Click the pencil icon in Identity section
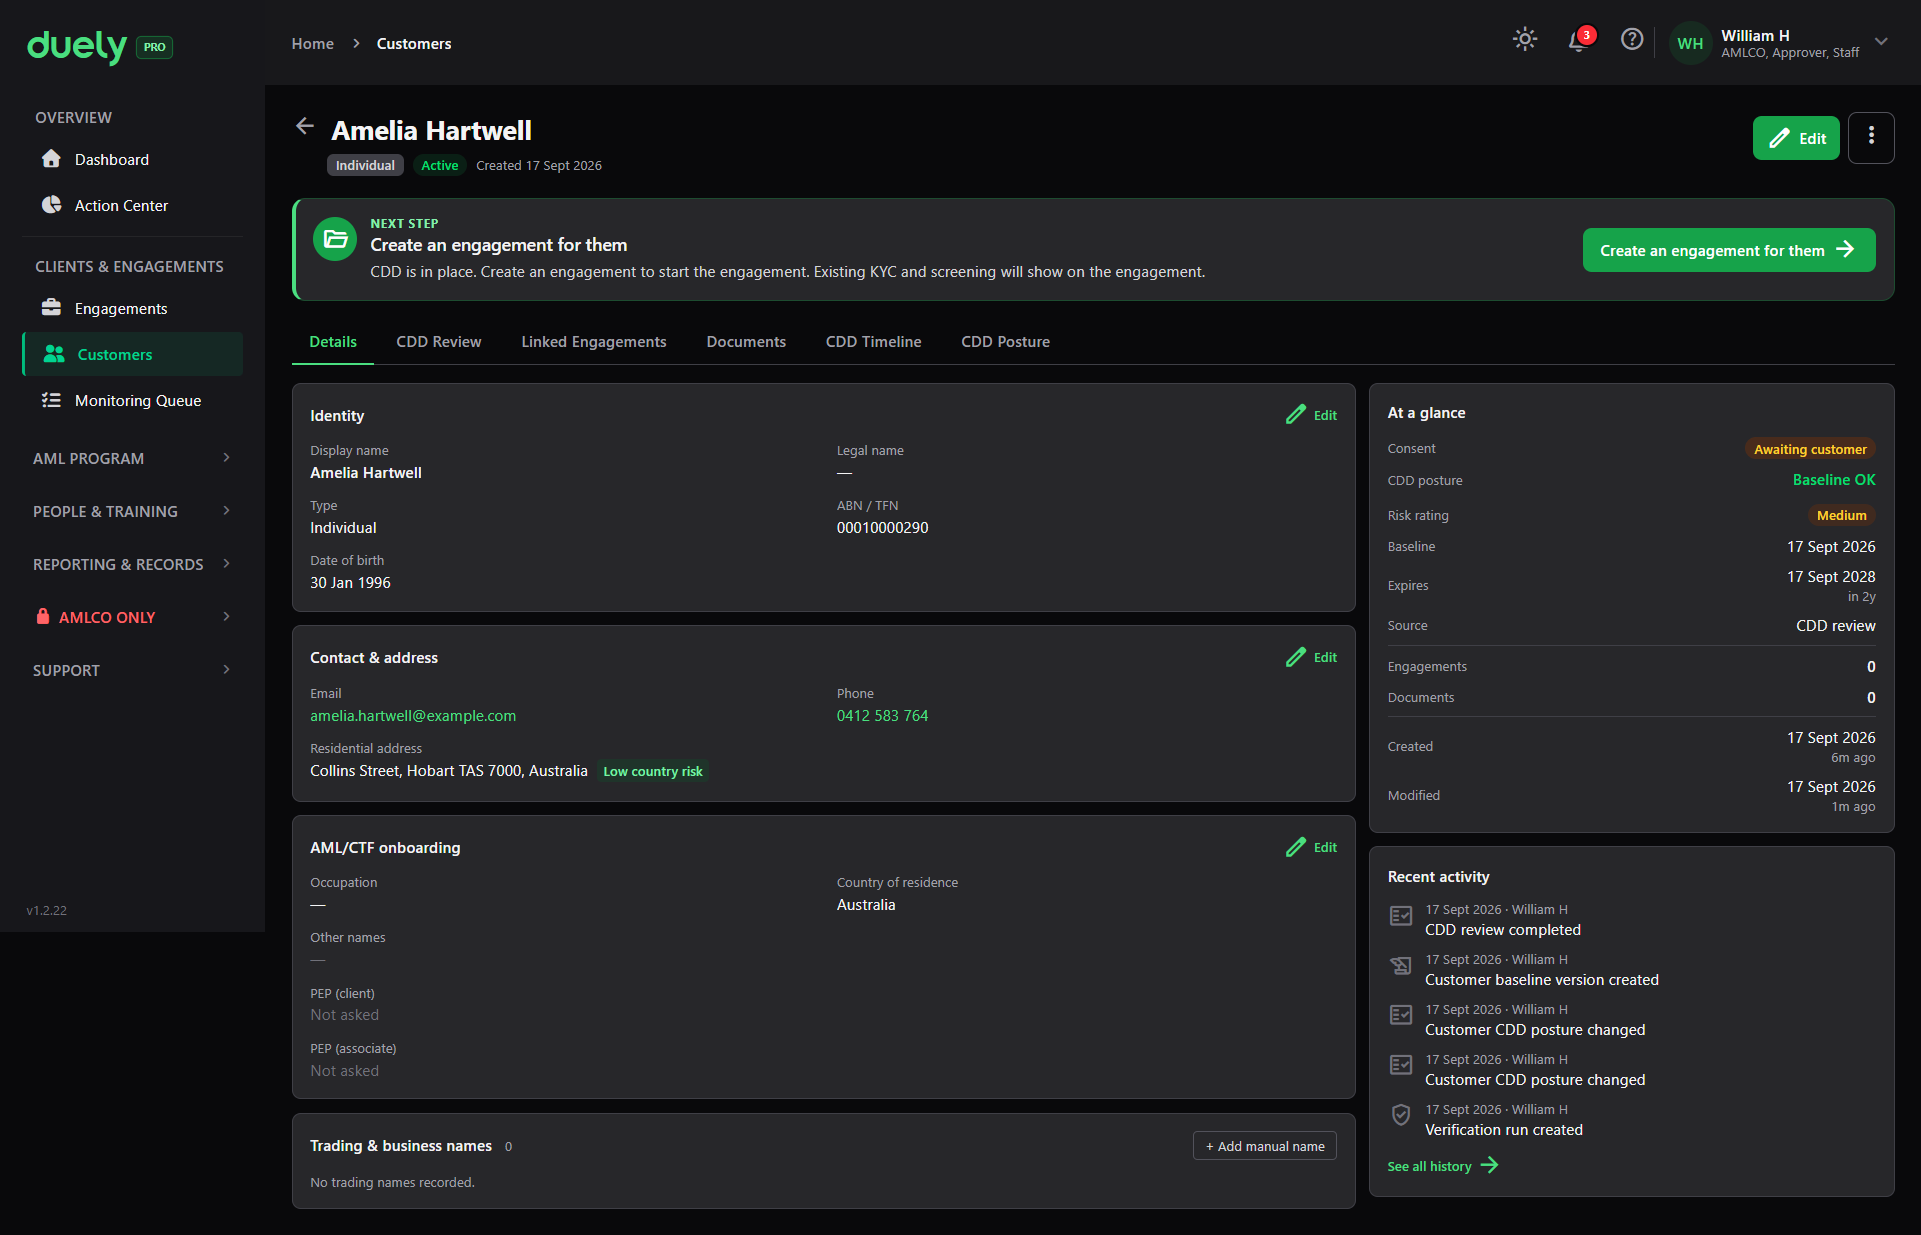 (1296, 414)
